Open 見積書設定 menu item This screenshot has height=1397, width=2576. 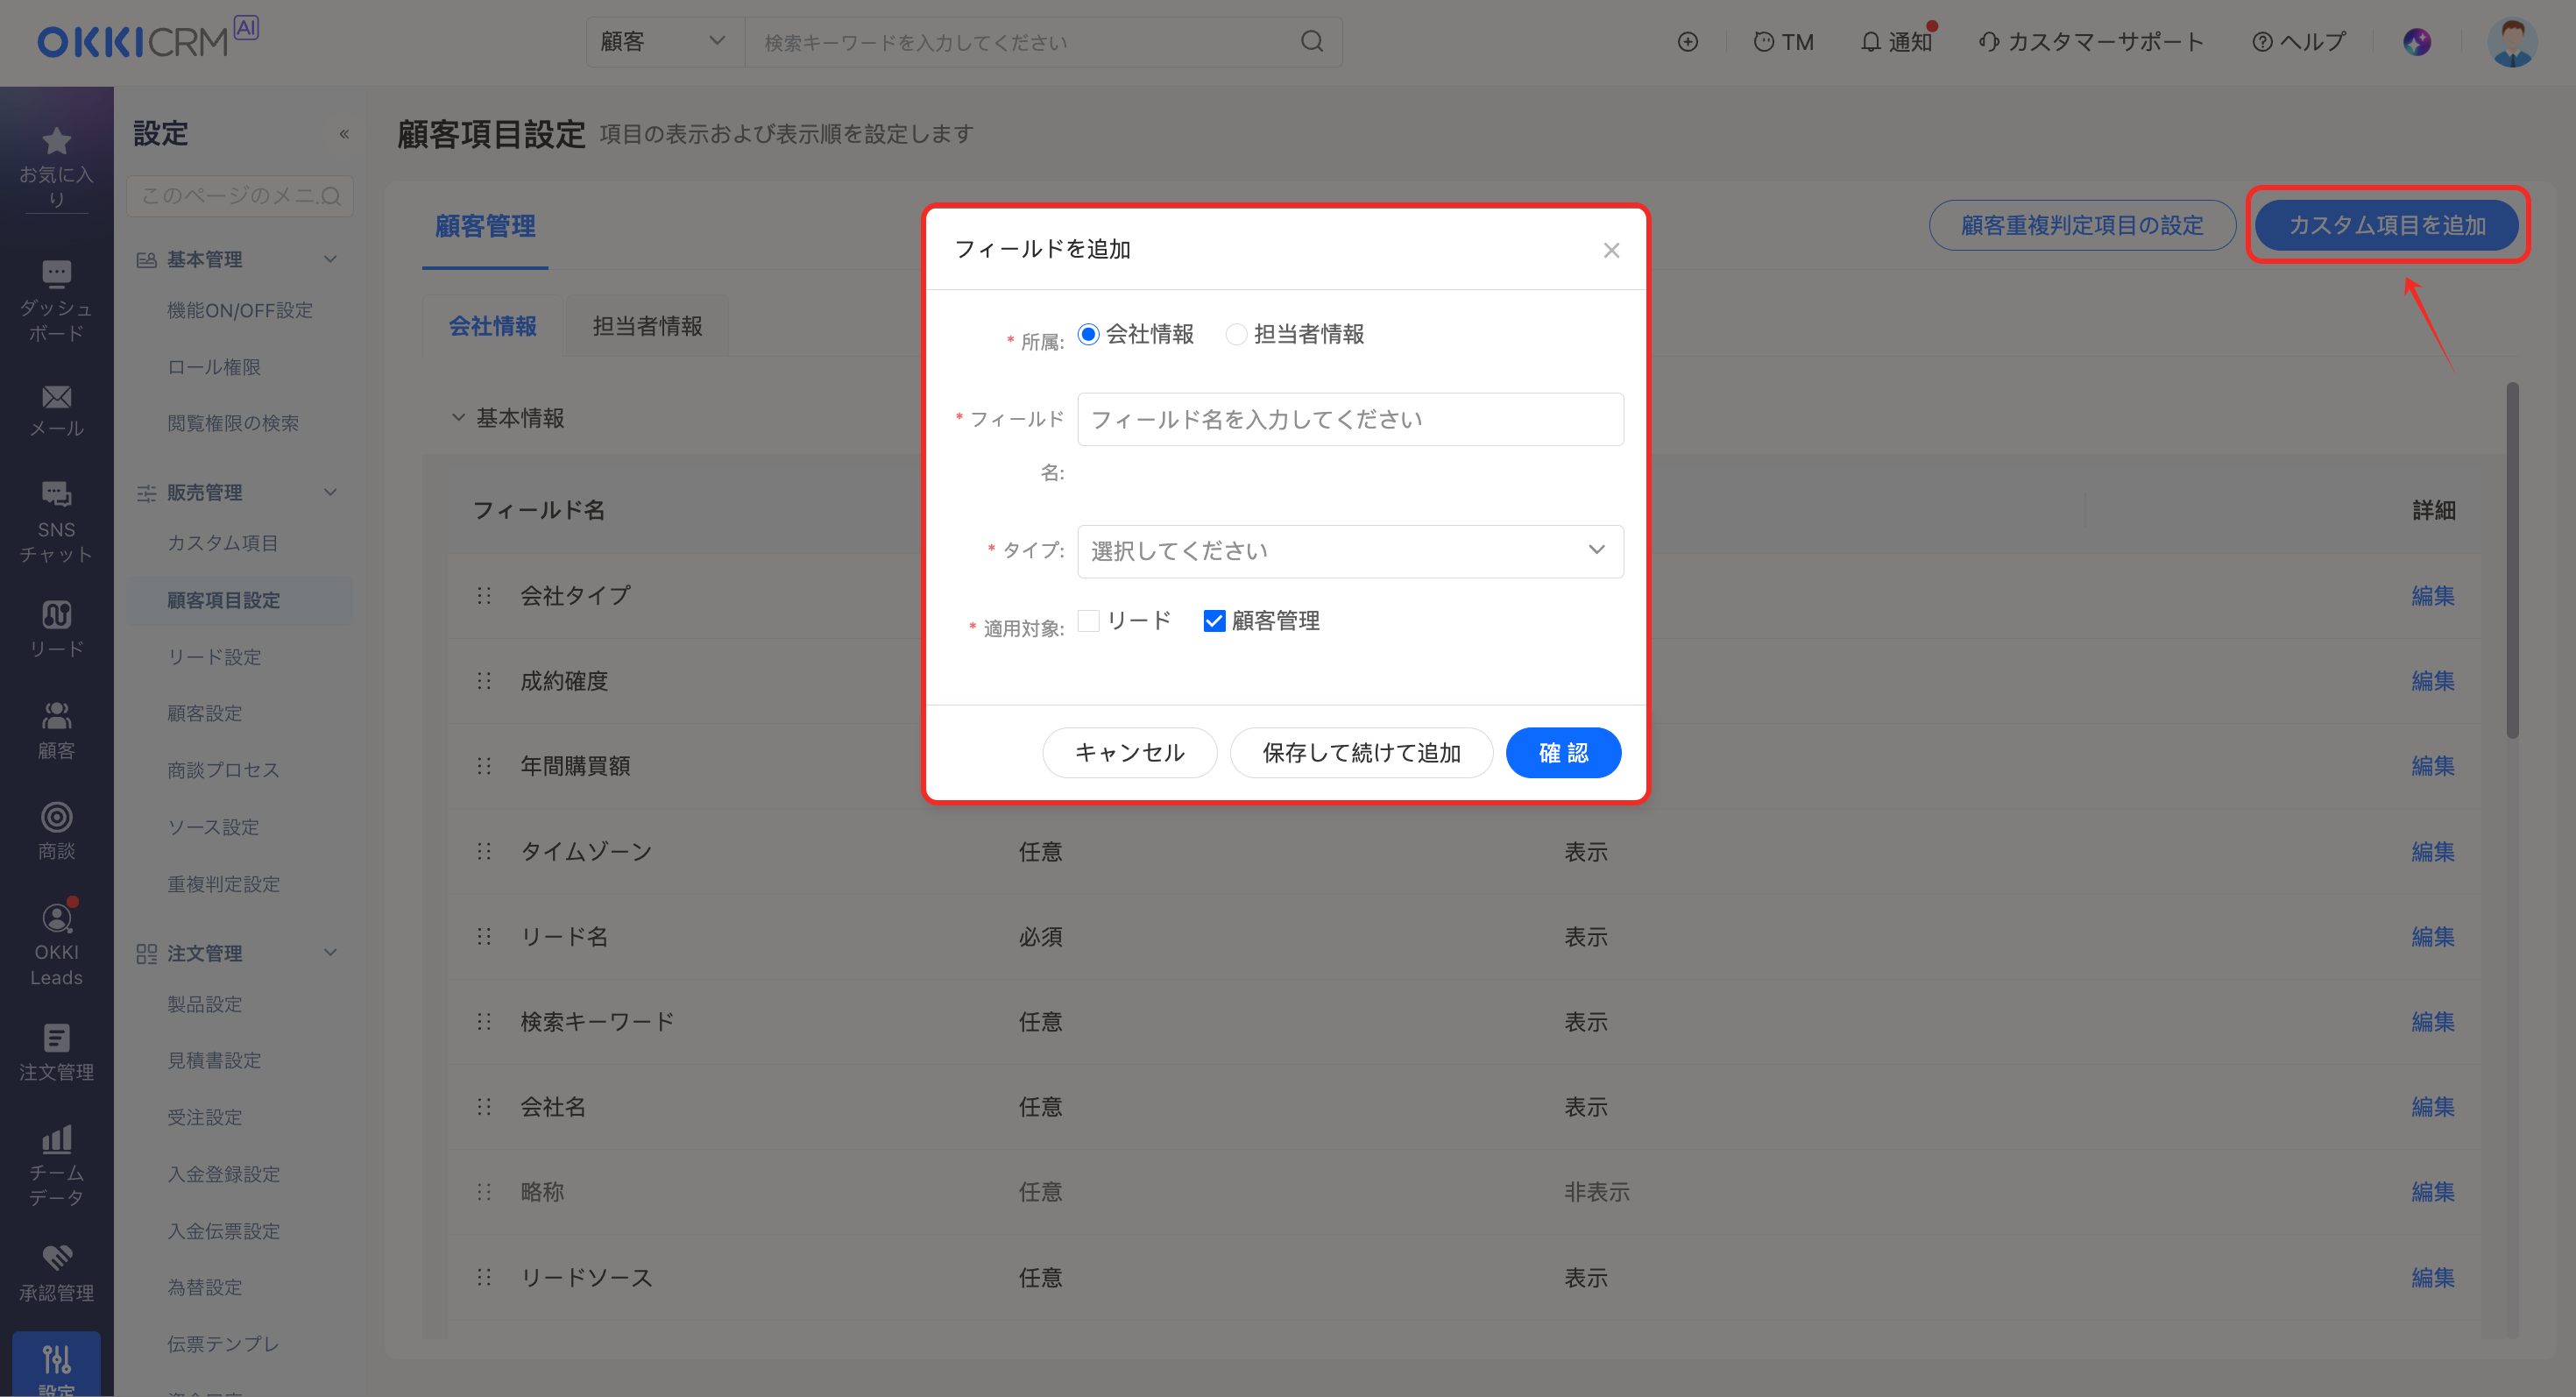pyautogui.click(x=214, y=1060)
